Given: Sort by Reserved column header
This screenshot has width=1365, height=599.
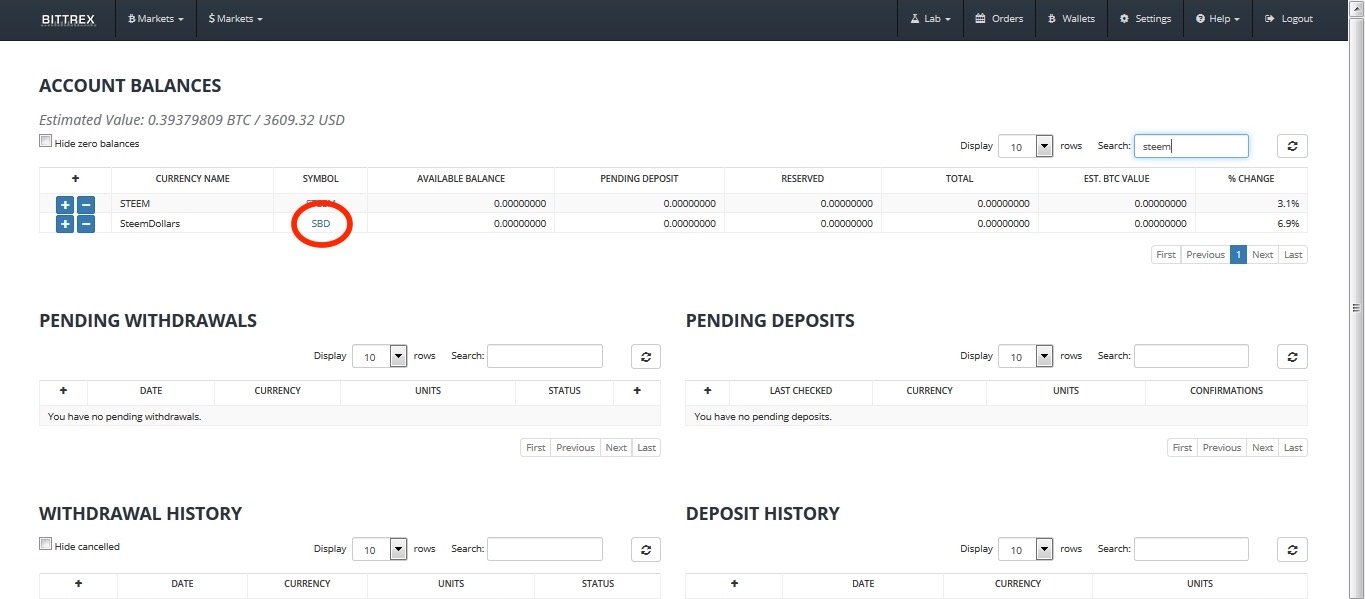Looking at the screenshot, I should tap(802, 179).
